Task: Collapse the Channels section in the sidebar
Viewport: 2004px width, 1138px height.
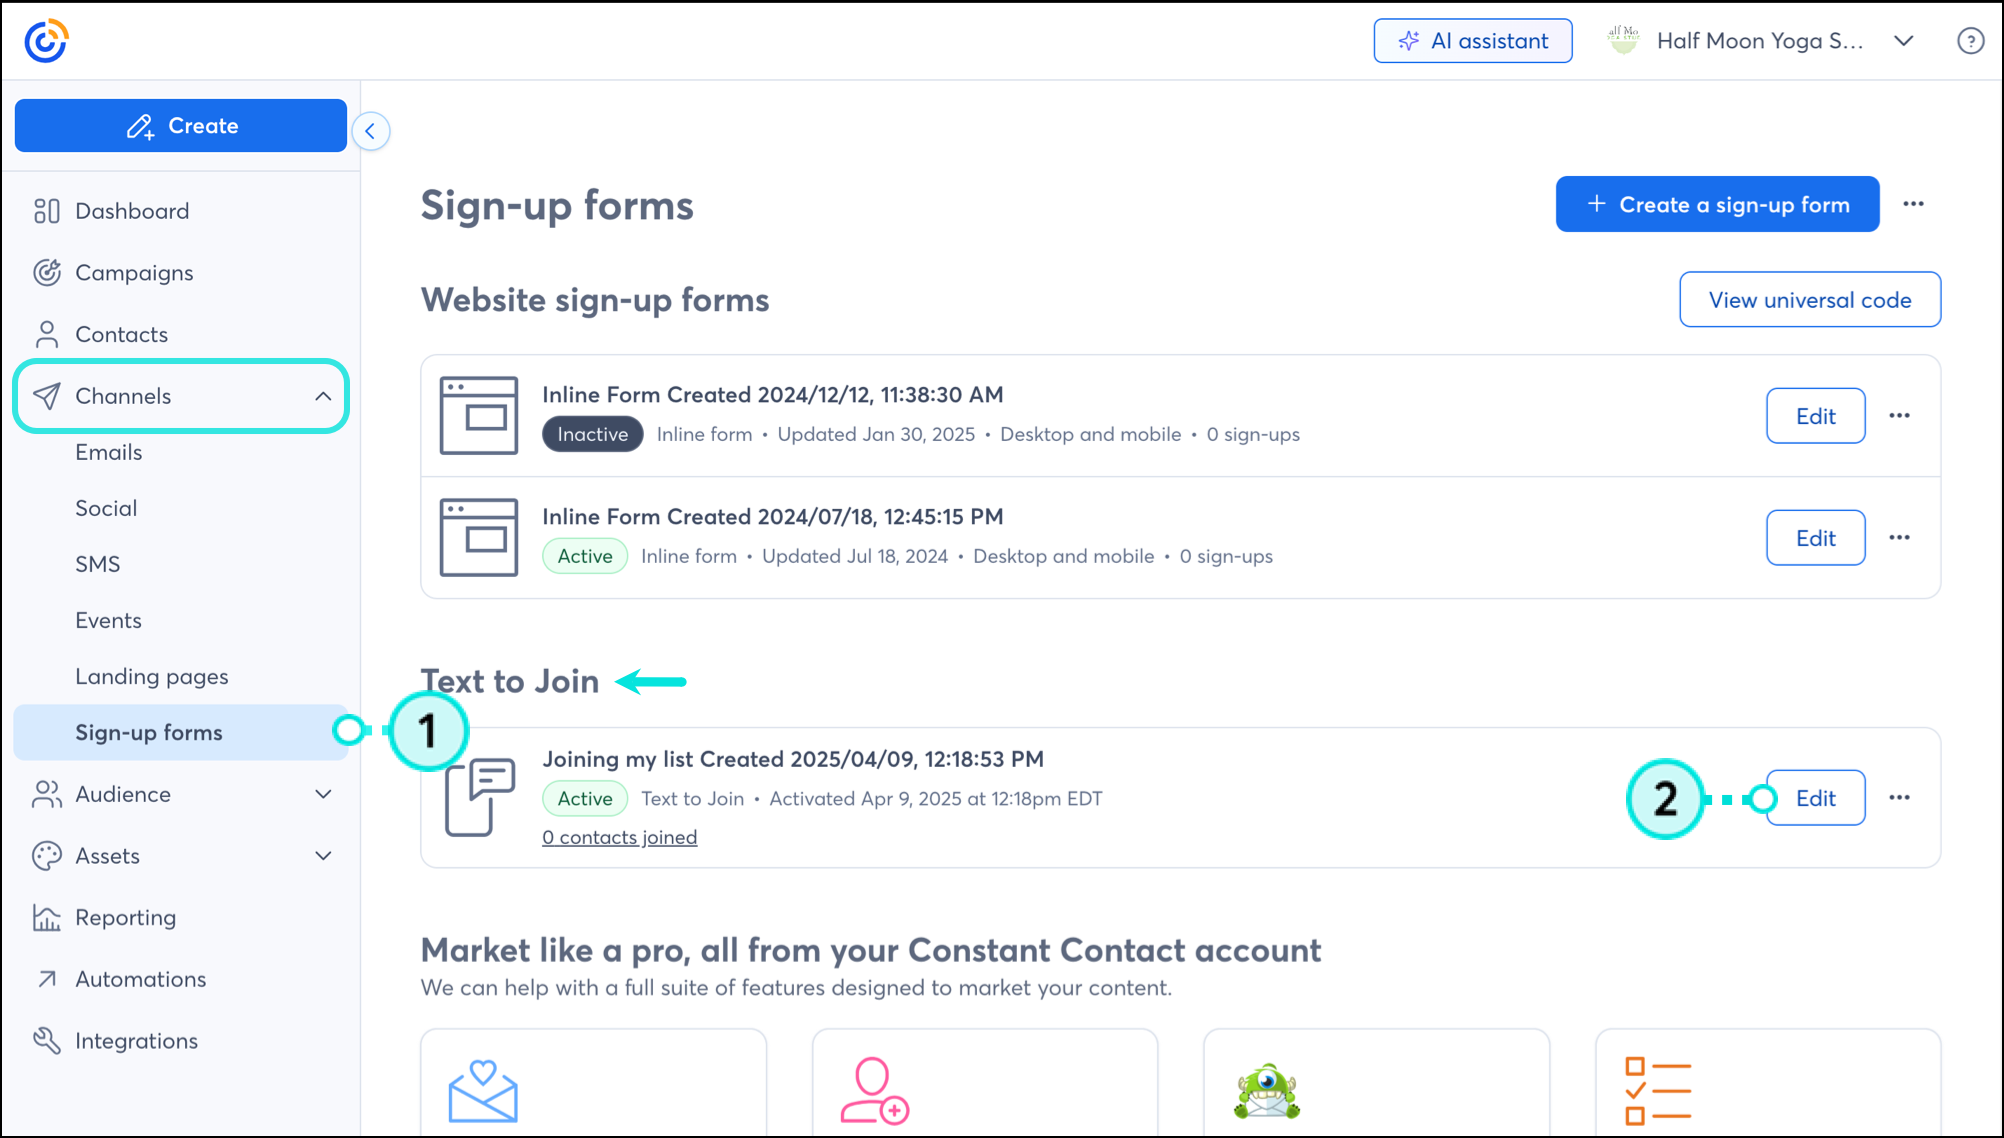Action: click(322, 396)
